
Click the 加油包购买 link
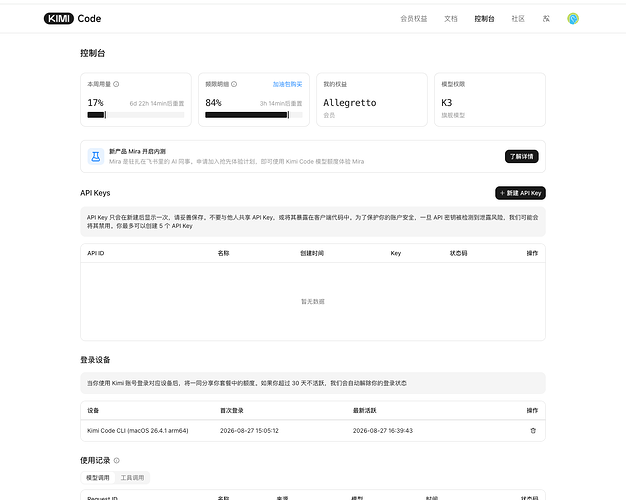[287, 84]
